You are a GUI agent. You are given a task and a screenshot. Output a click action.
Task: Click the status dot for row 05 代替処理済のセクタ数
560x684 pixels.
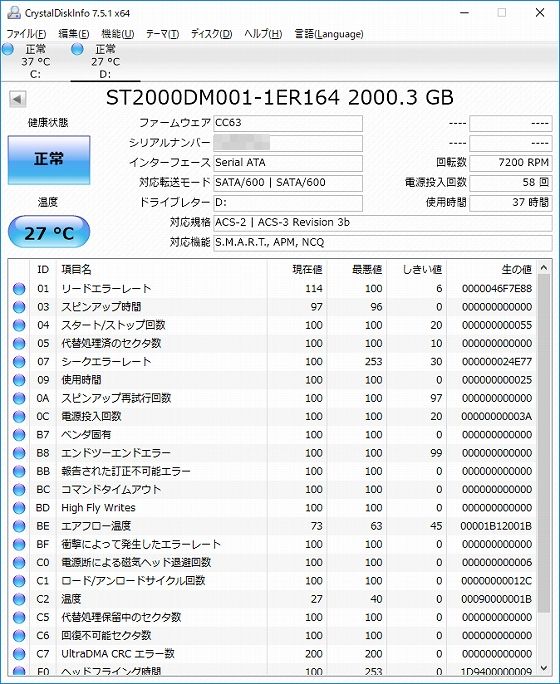(x=19, y=344)
